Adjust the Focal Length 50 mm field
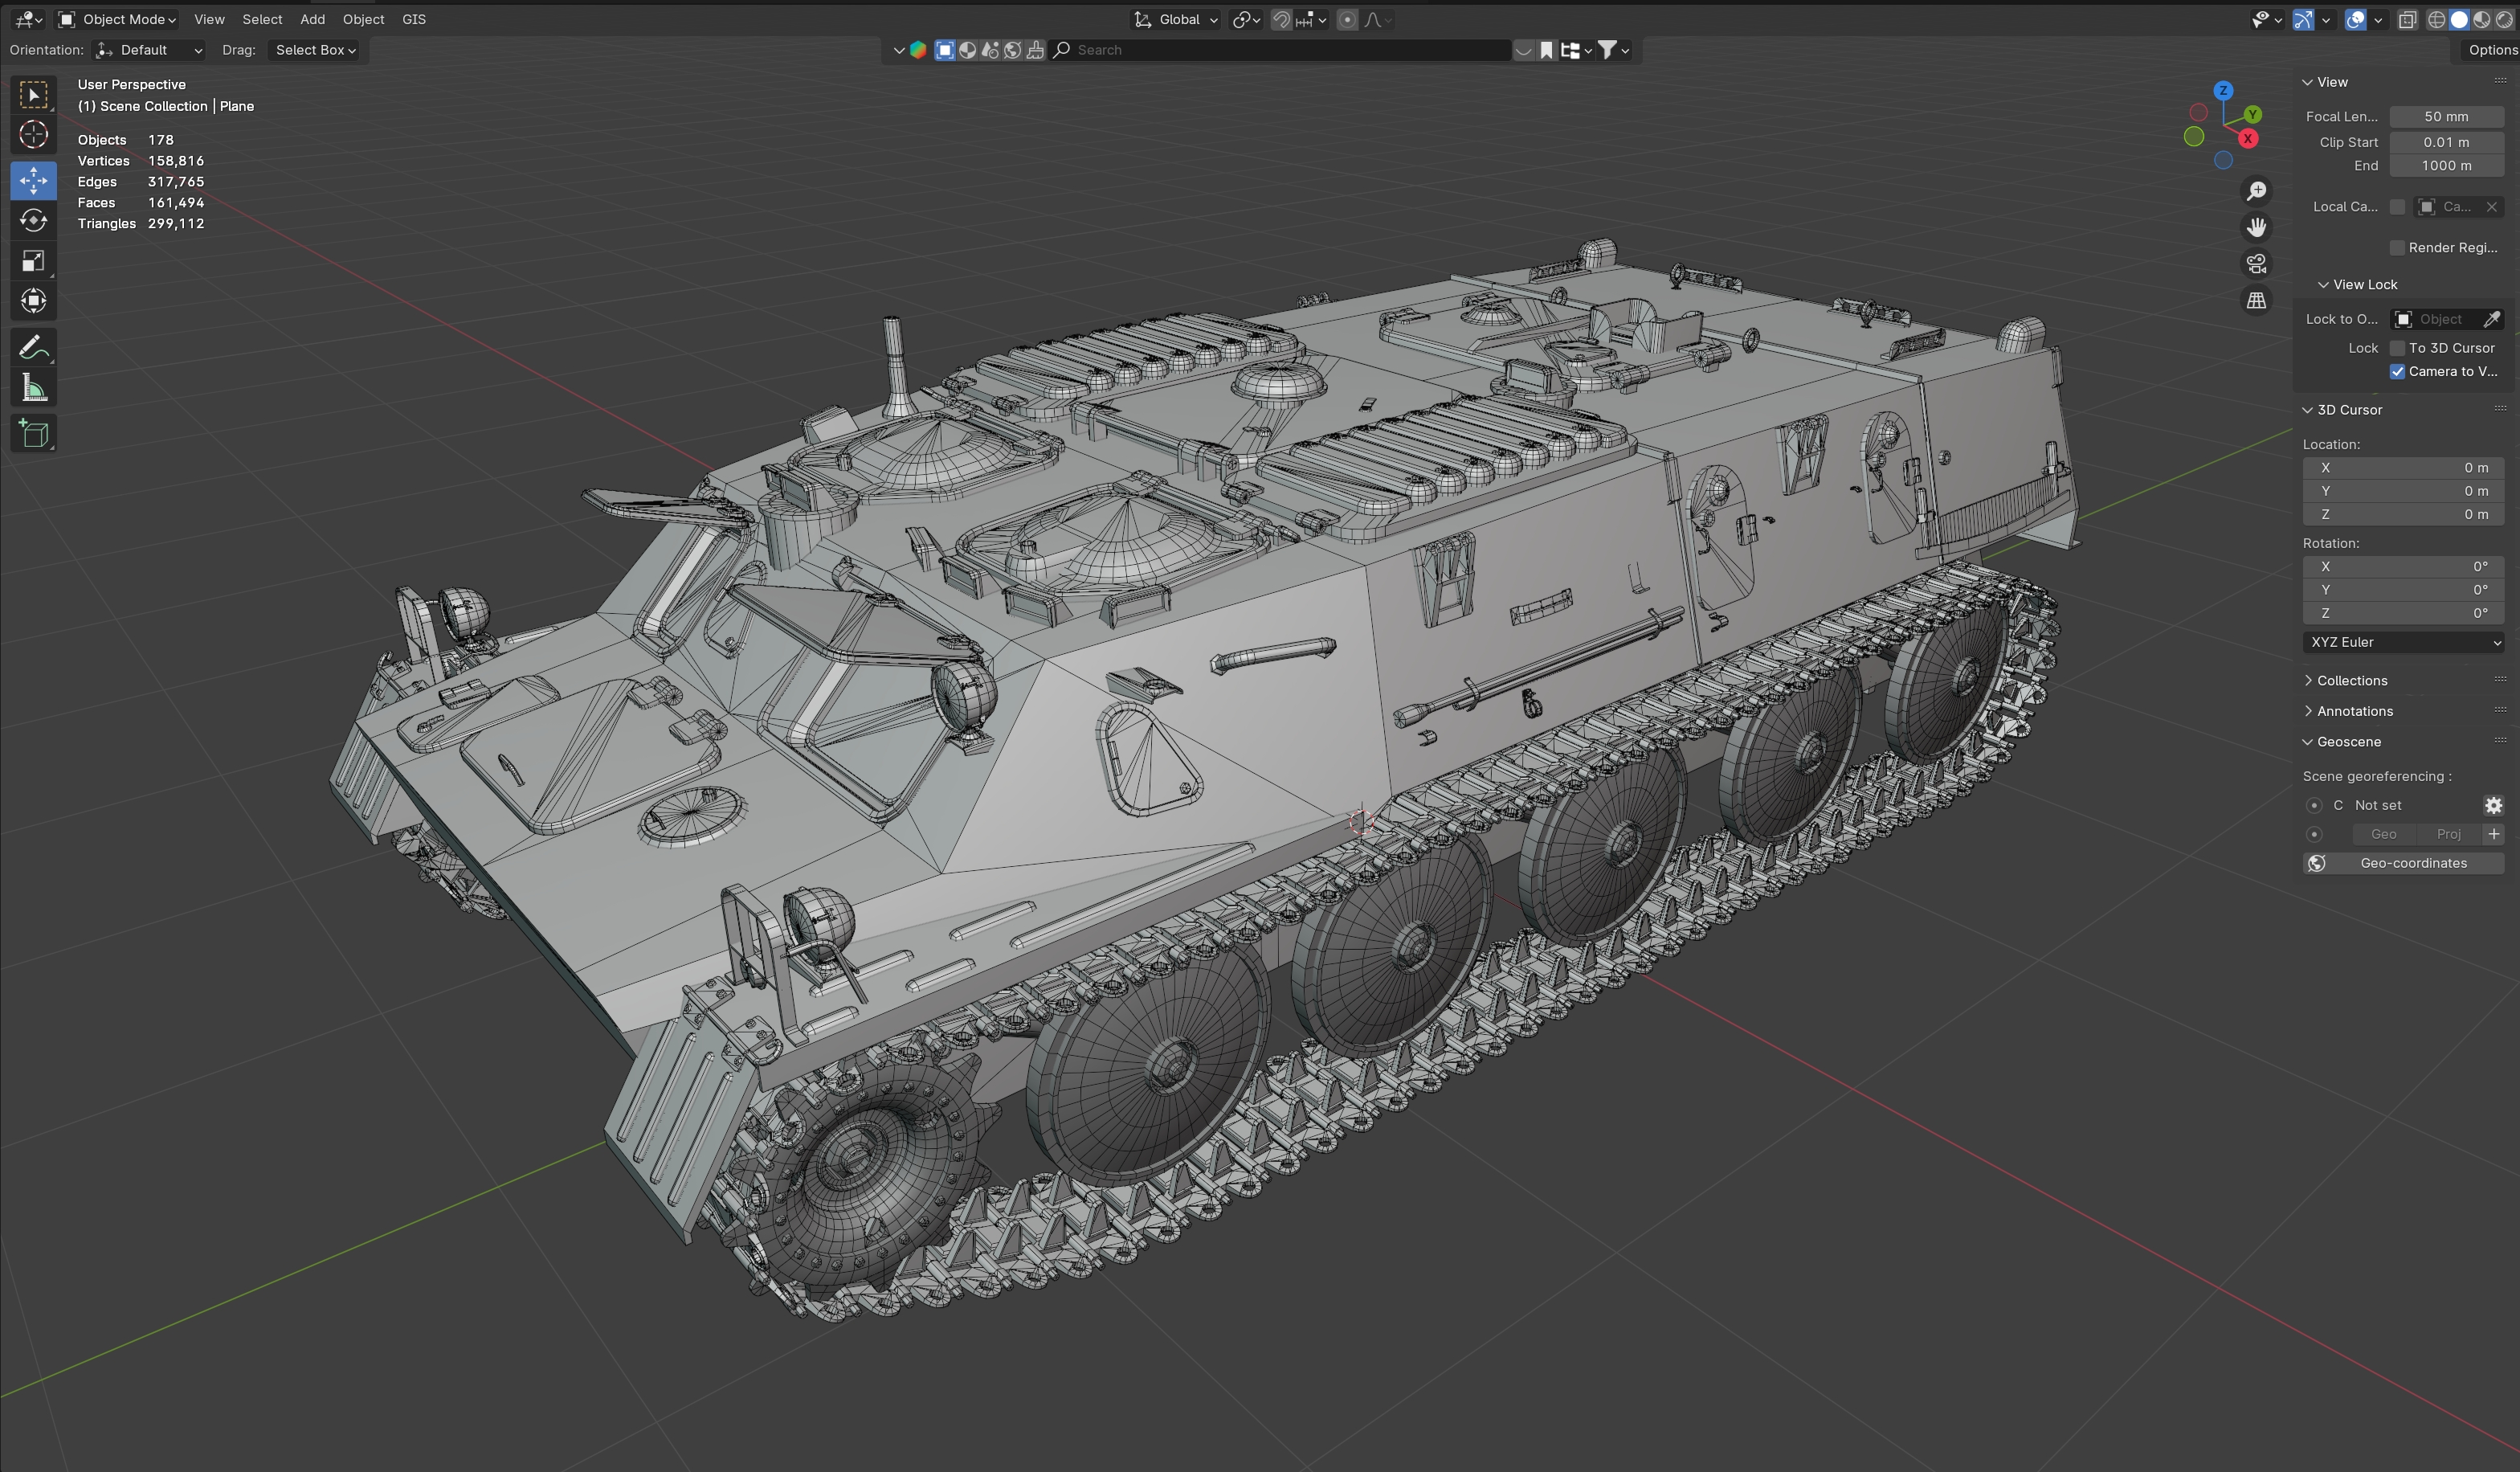Screen dimensions: 2520x1472 pos(2445,117)
